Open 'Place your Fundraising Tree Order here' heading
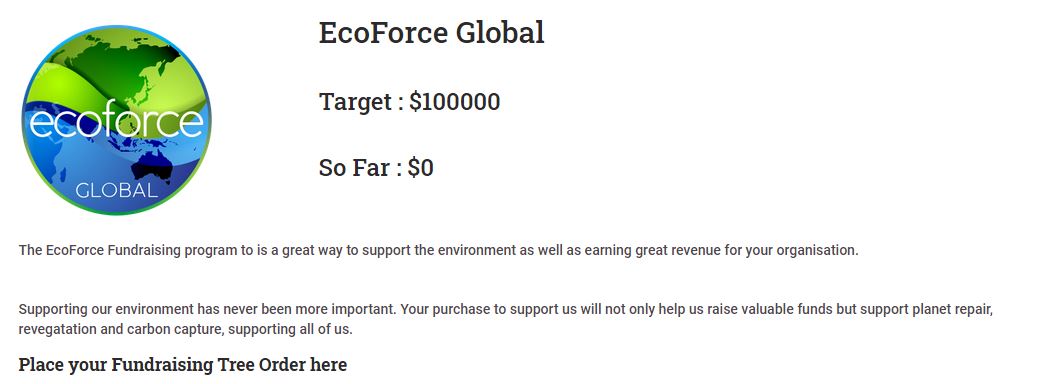The image size is (1049, 384). 183,365
